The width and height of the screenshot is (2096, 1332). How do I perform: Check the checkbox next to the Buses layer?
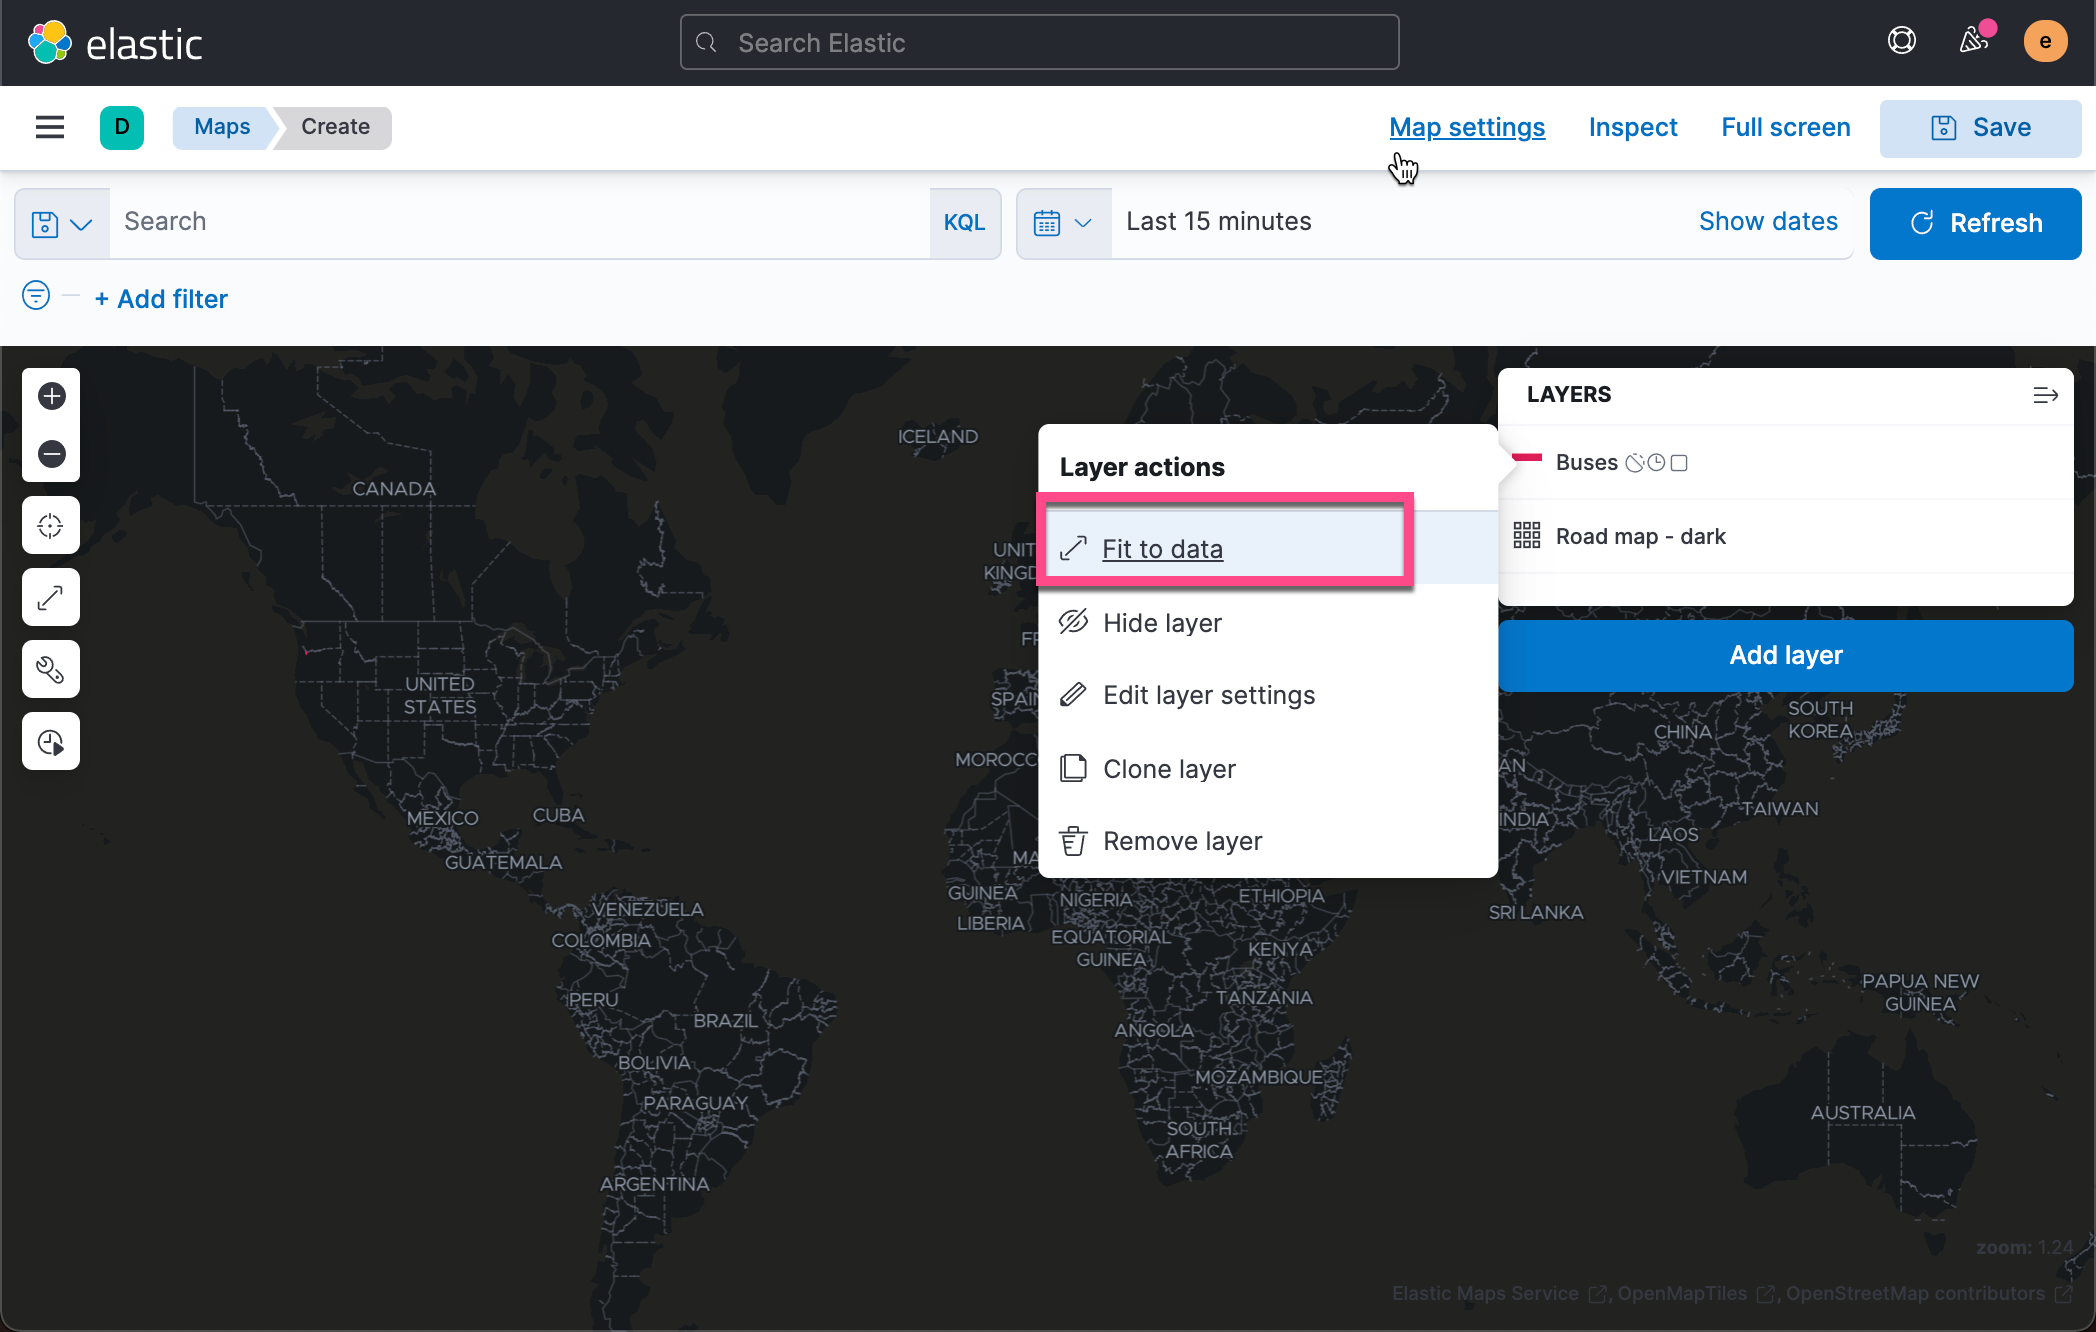point(1681,462)
